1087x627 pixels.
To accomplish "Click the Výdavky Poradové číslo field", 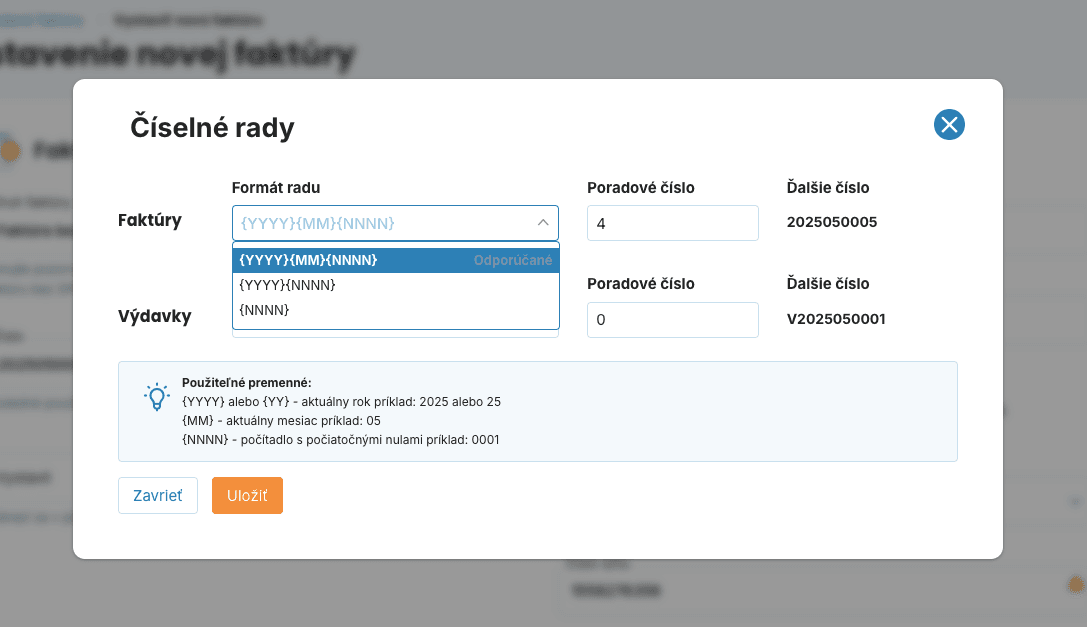I will tap(672, 320).
